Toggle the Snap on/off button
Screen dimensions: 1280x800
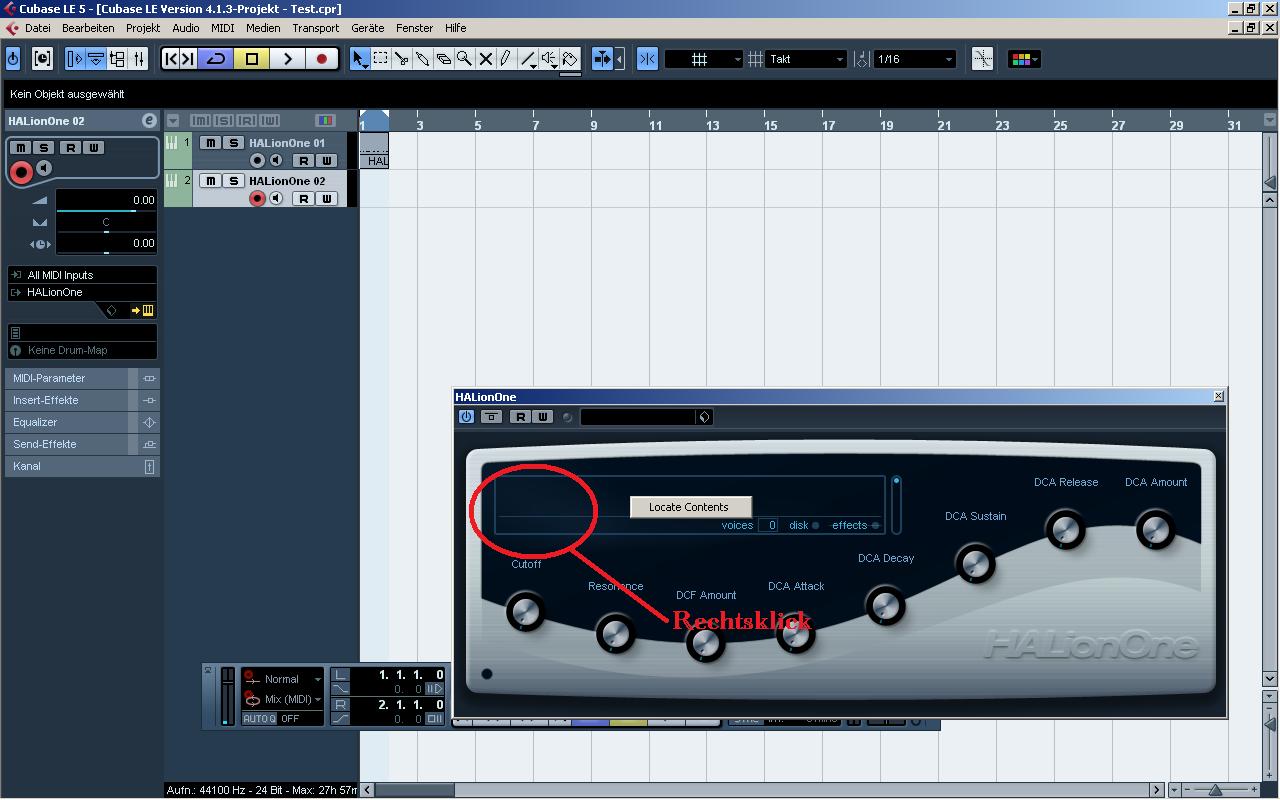tap(647, 59)
